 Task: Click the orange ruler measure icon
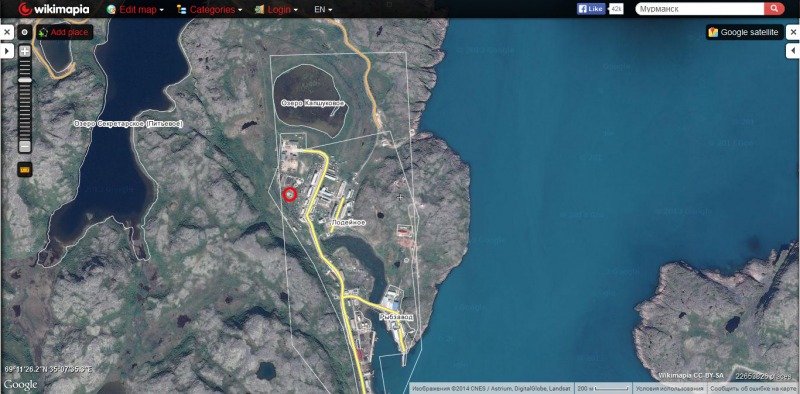pos(24,169)
